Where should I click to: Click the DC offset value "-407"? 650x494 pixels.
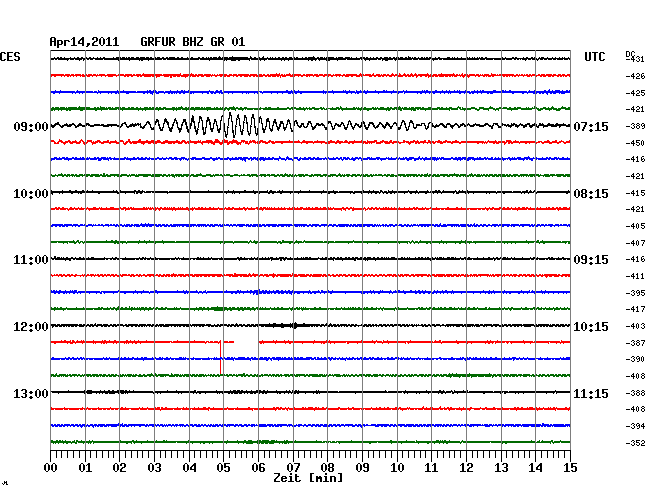coord(635,243)
